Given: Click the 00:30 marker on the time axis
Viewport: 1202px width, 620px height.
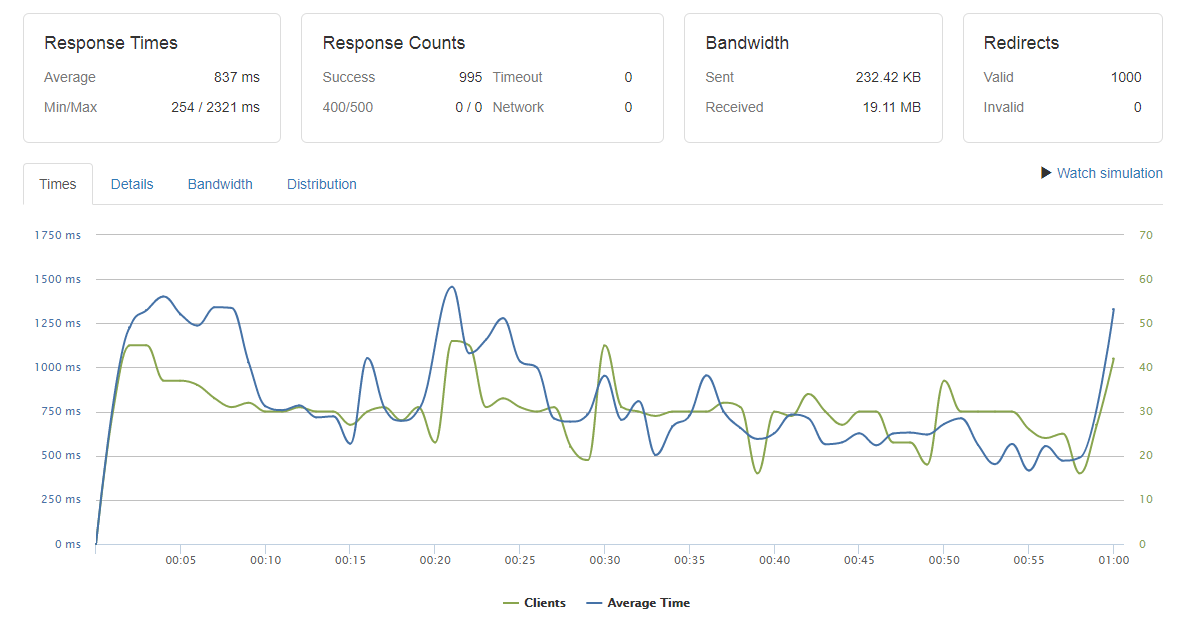Looking at the screenshot, I should [x=604, y=560].
